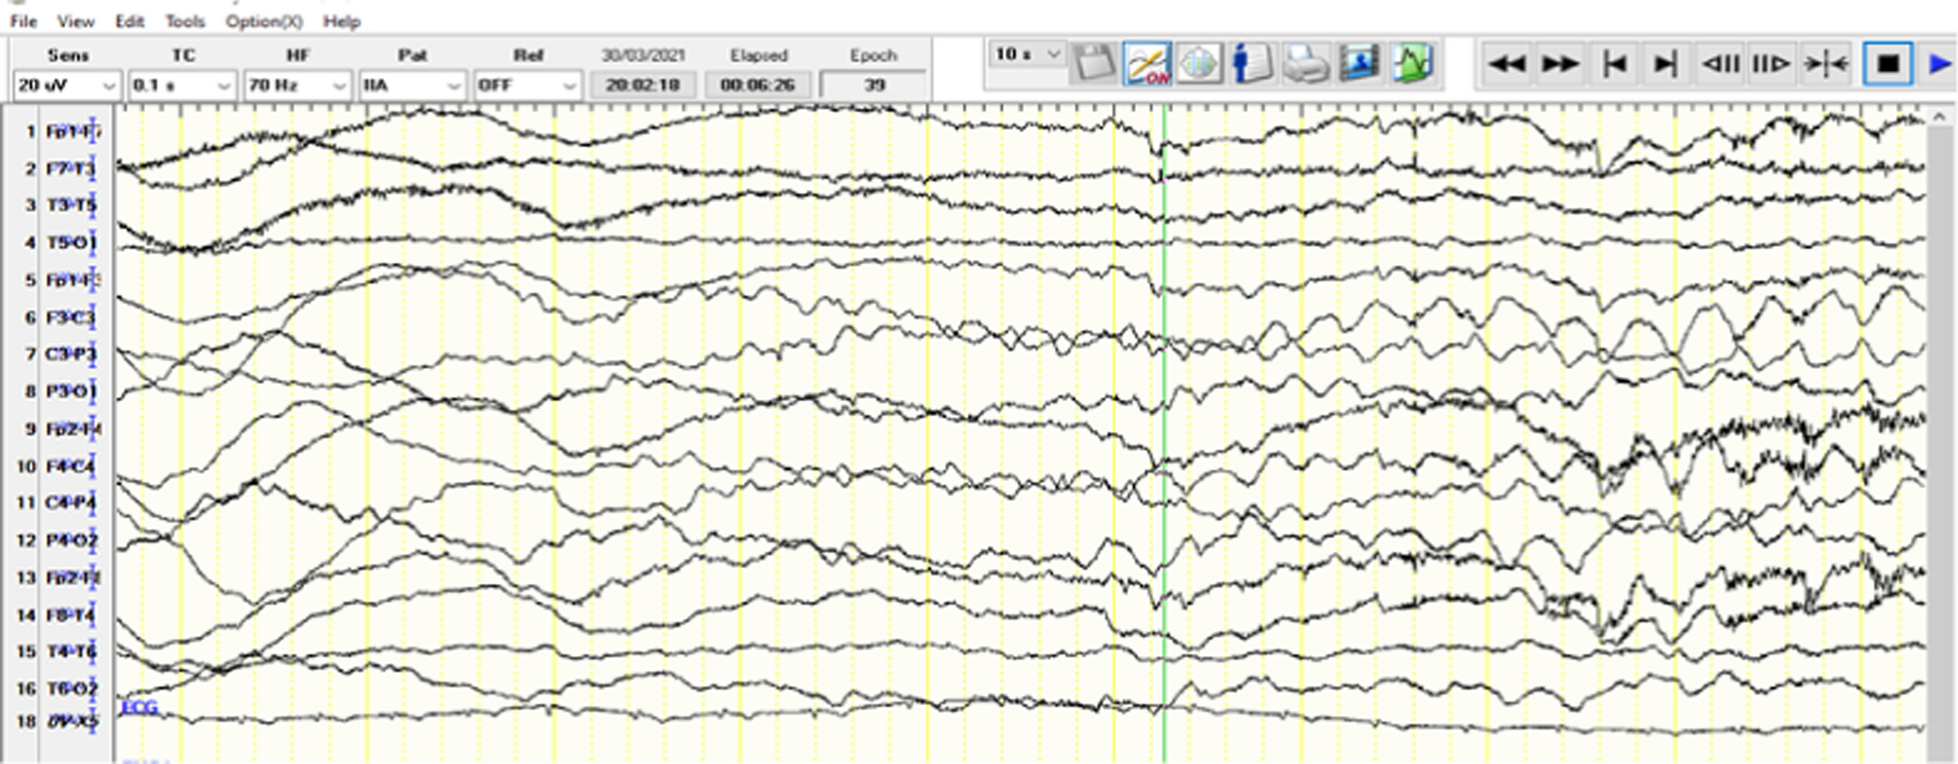Click the save floppy disk icon
This screenshot has height=764, width=1958.
pyautogui.click(x=1094, y=64)
